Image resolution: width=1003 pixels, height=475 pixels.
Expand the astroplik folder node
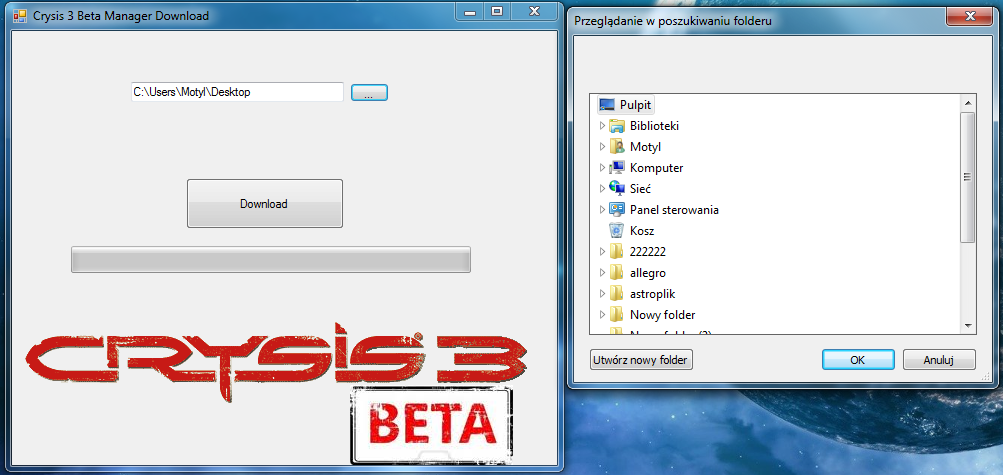click(x=602, y=294)
